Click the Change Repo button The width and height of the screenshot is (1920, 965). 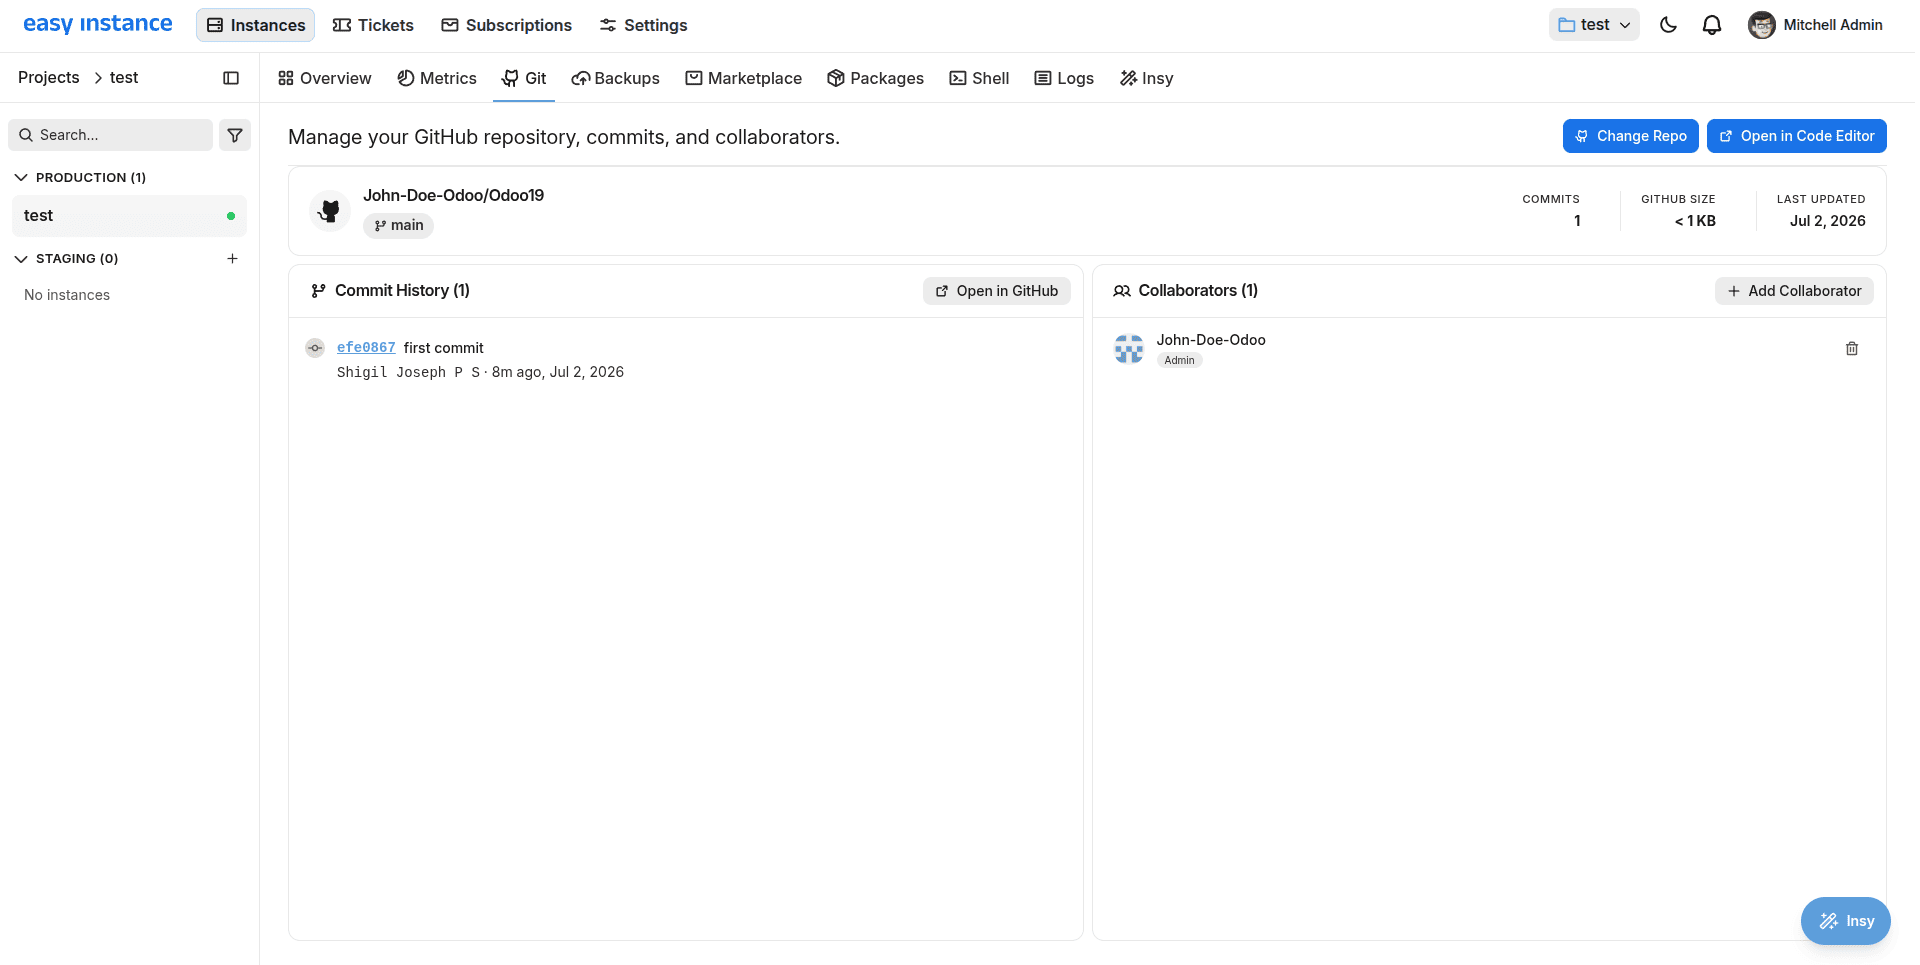[1630, 136]
